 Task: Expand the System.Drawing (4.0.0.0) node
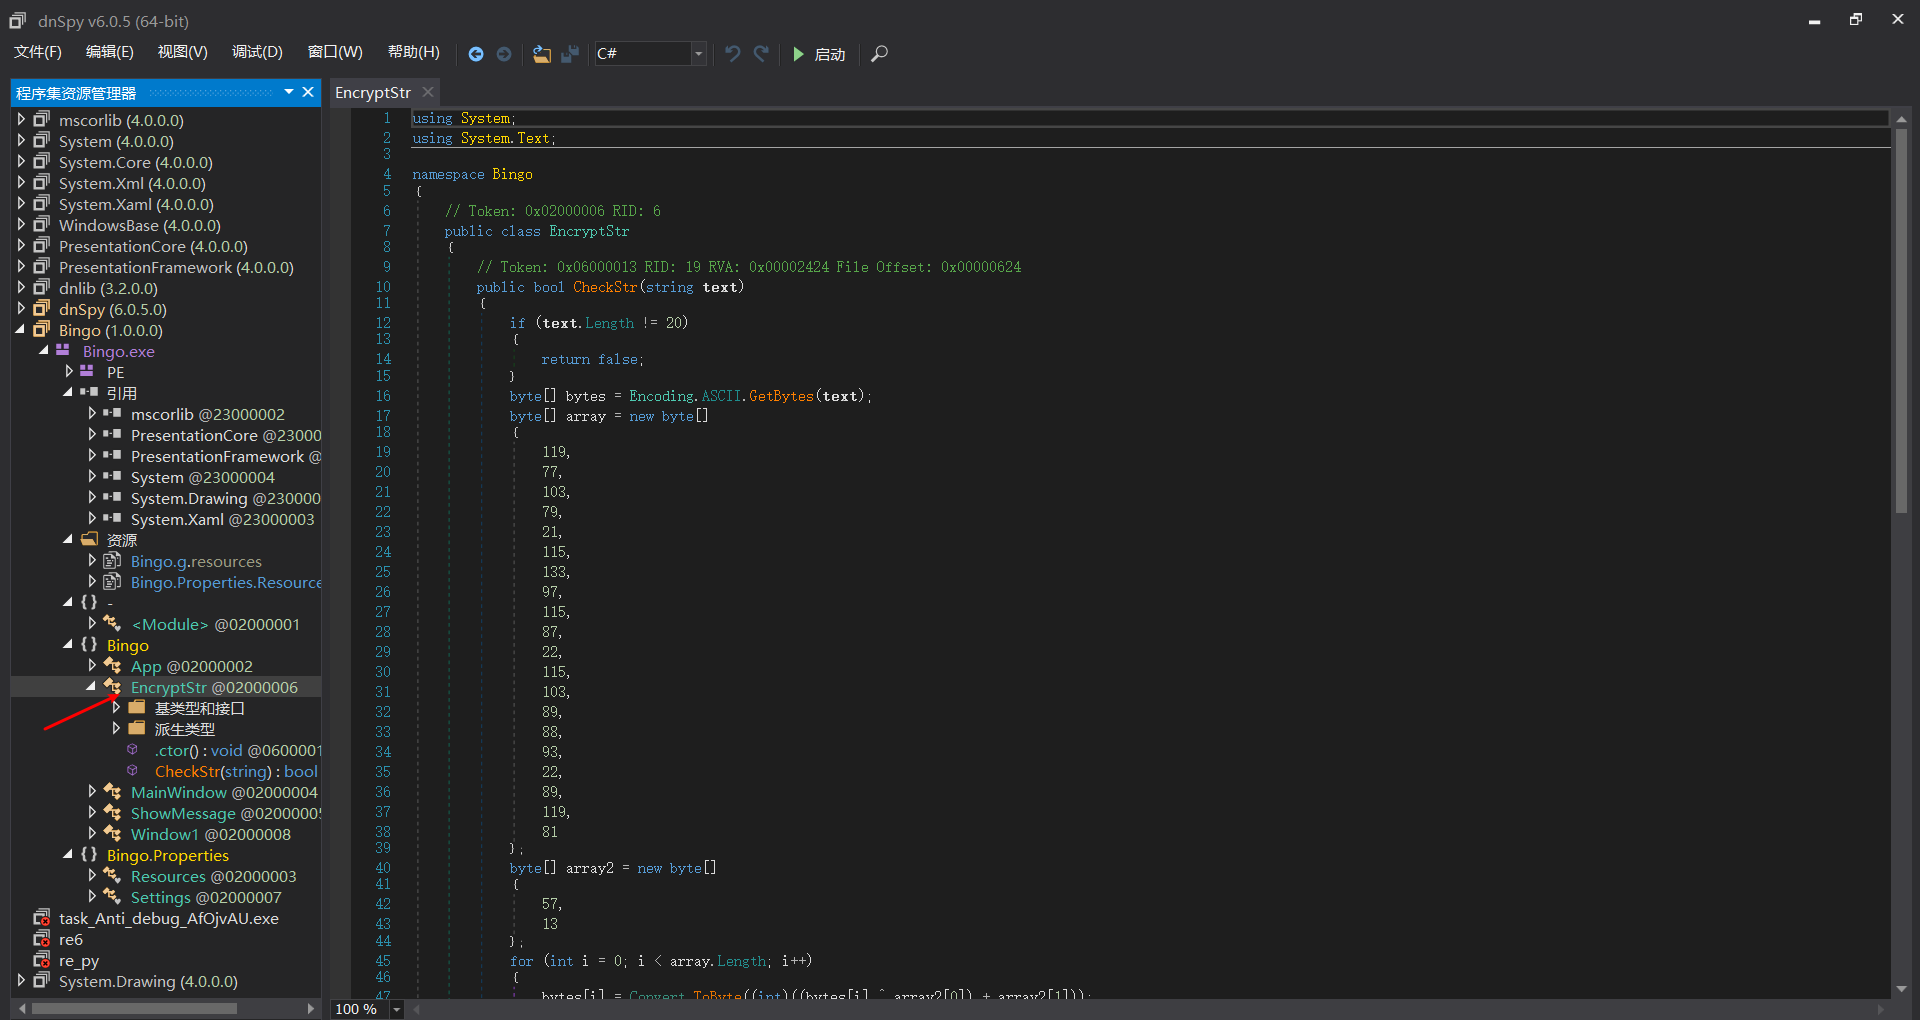[x=21, y=980]
